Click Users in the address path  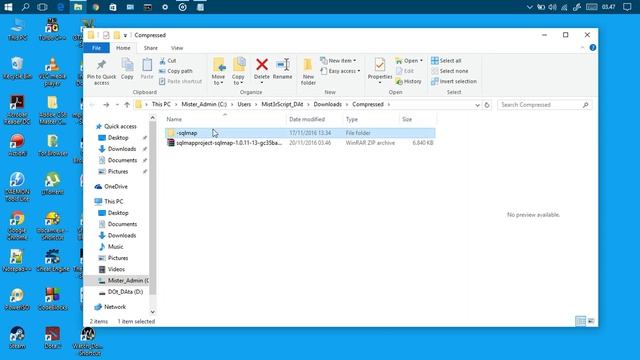point(244,104)
